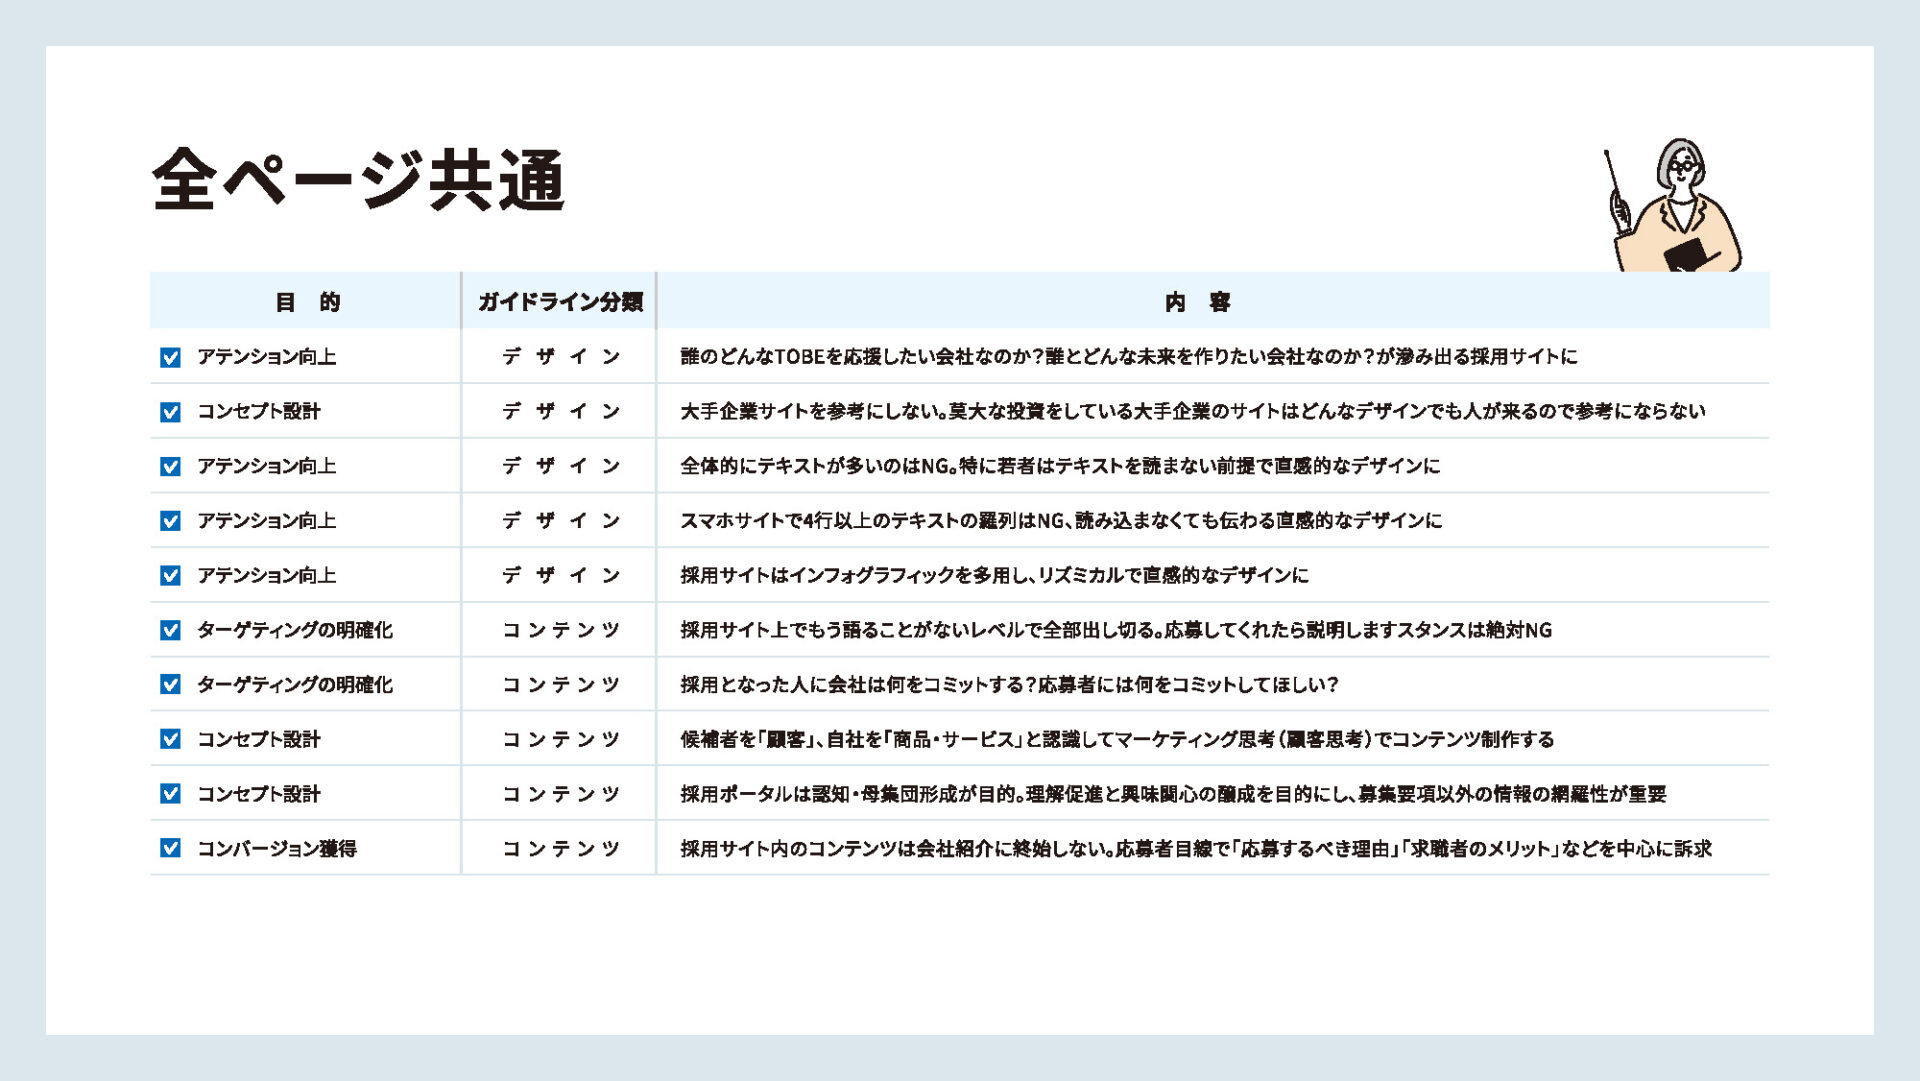Toggle checkbox for first アテンション向上 row

(x=171, y=357)
